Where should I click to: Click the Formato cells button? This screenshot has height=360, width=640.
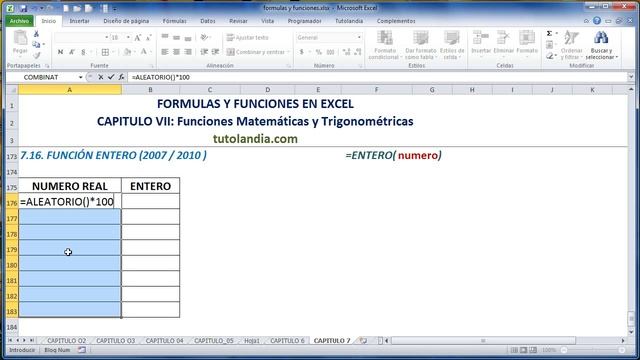[x=527, y=44]
